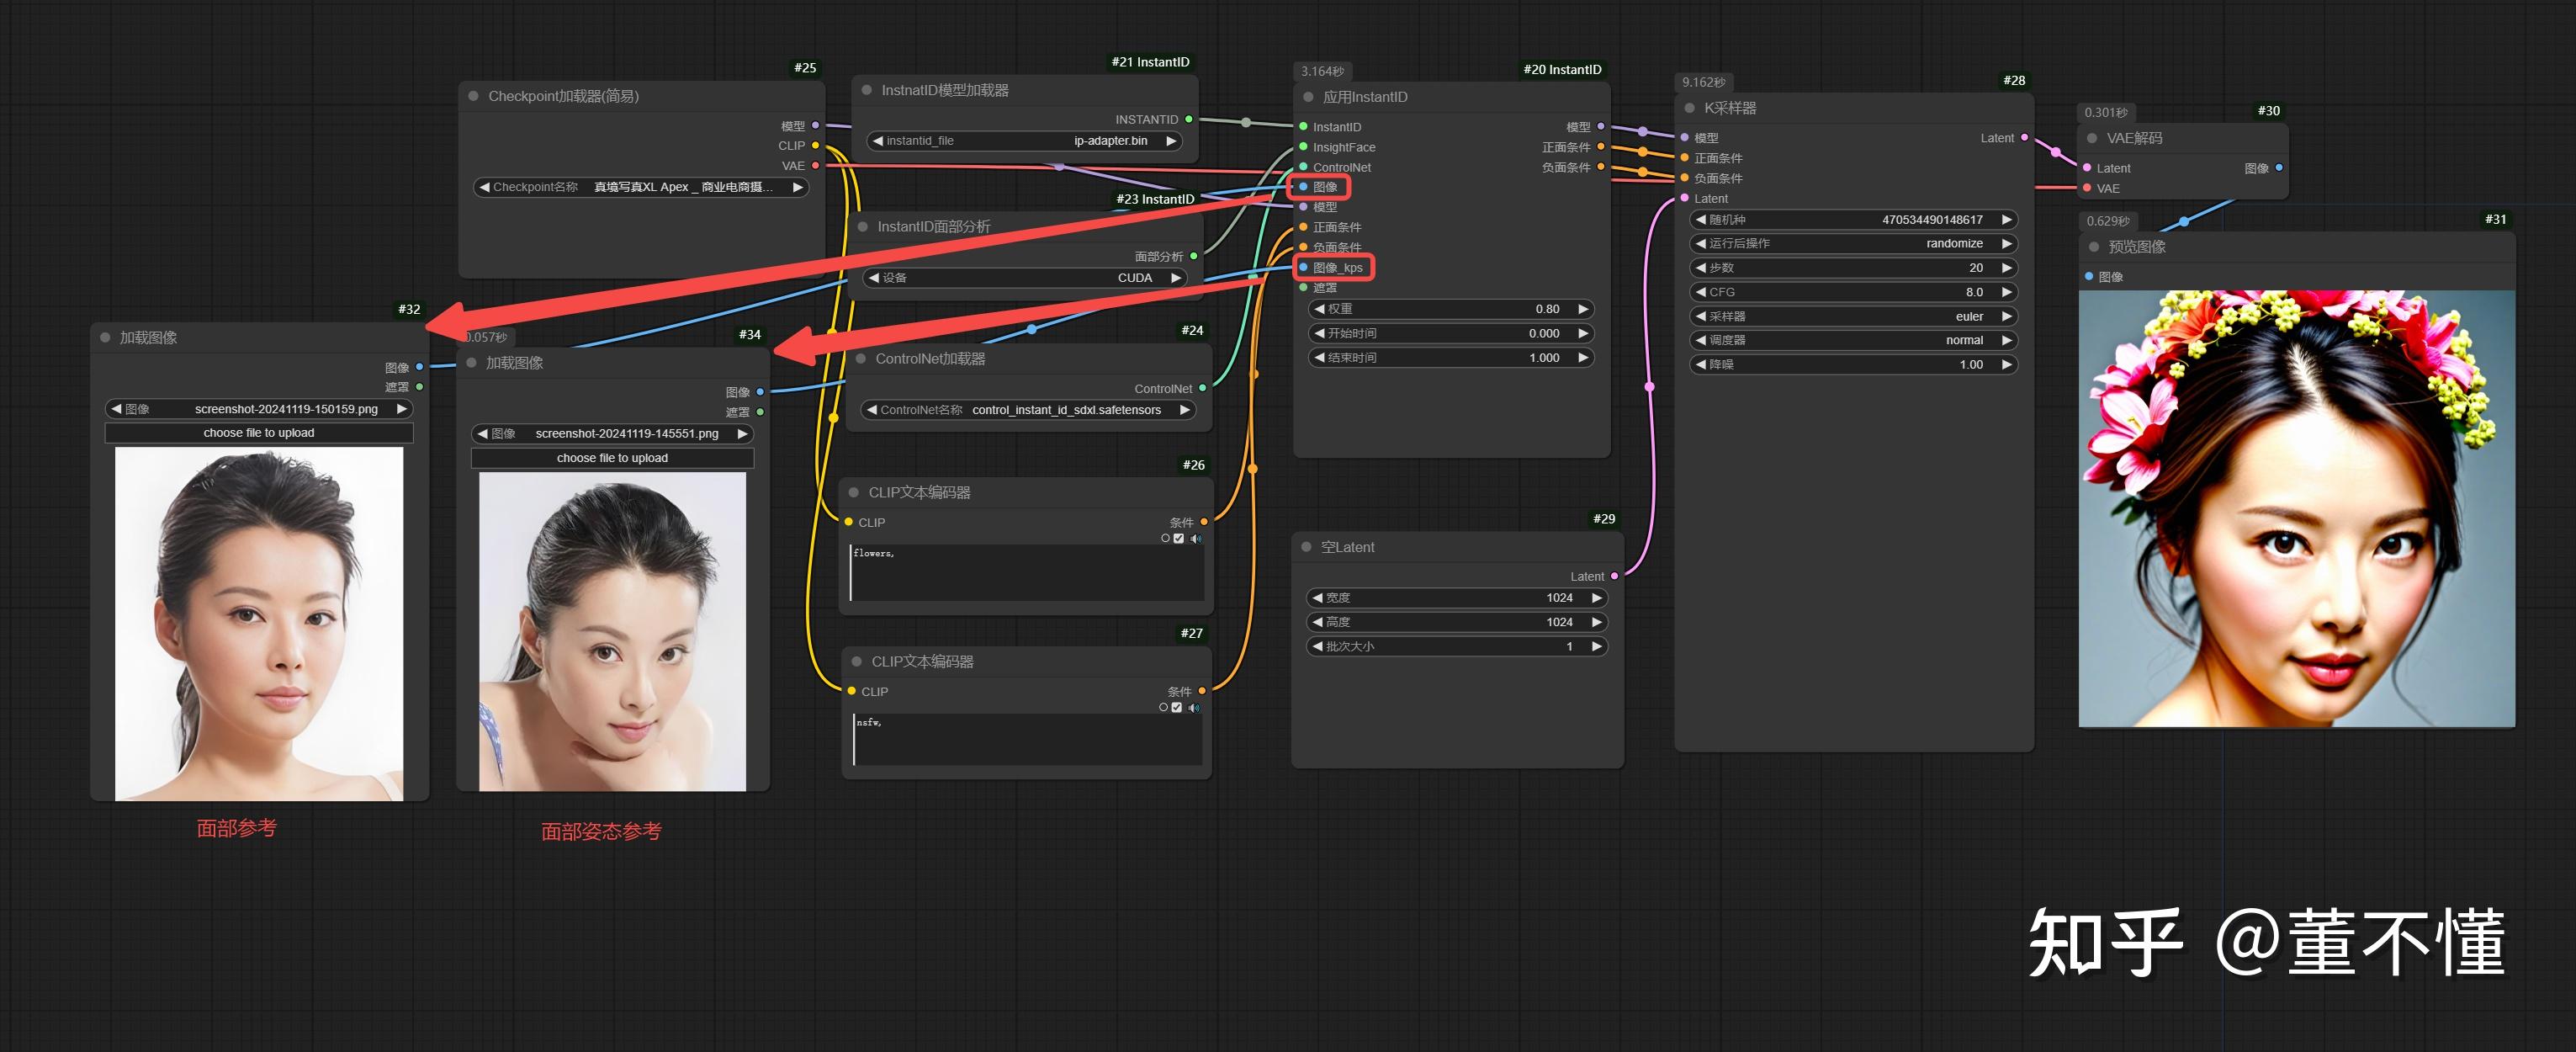Click collapse dot of VAE解码 node

tap(2092, 138)
